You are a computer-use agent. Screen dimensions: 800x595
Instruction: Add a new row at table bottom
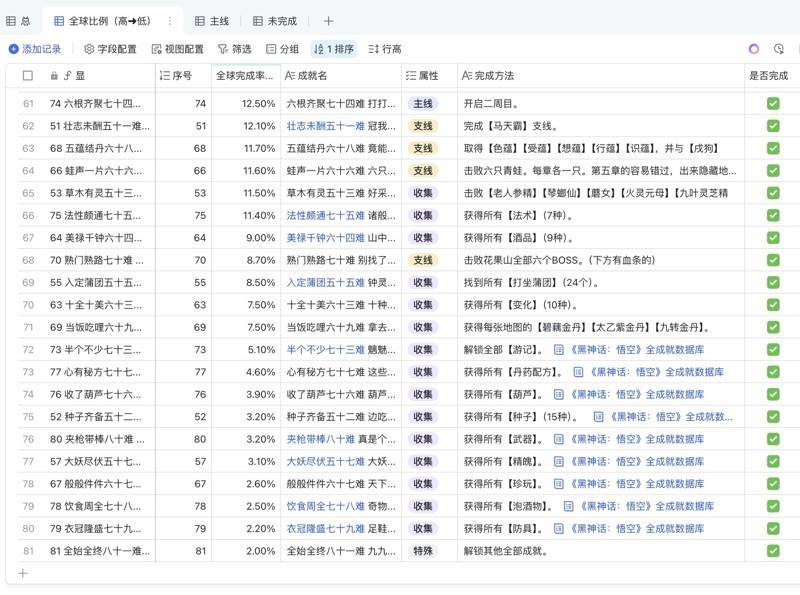click(23, 573)
